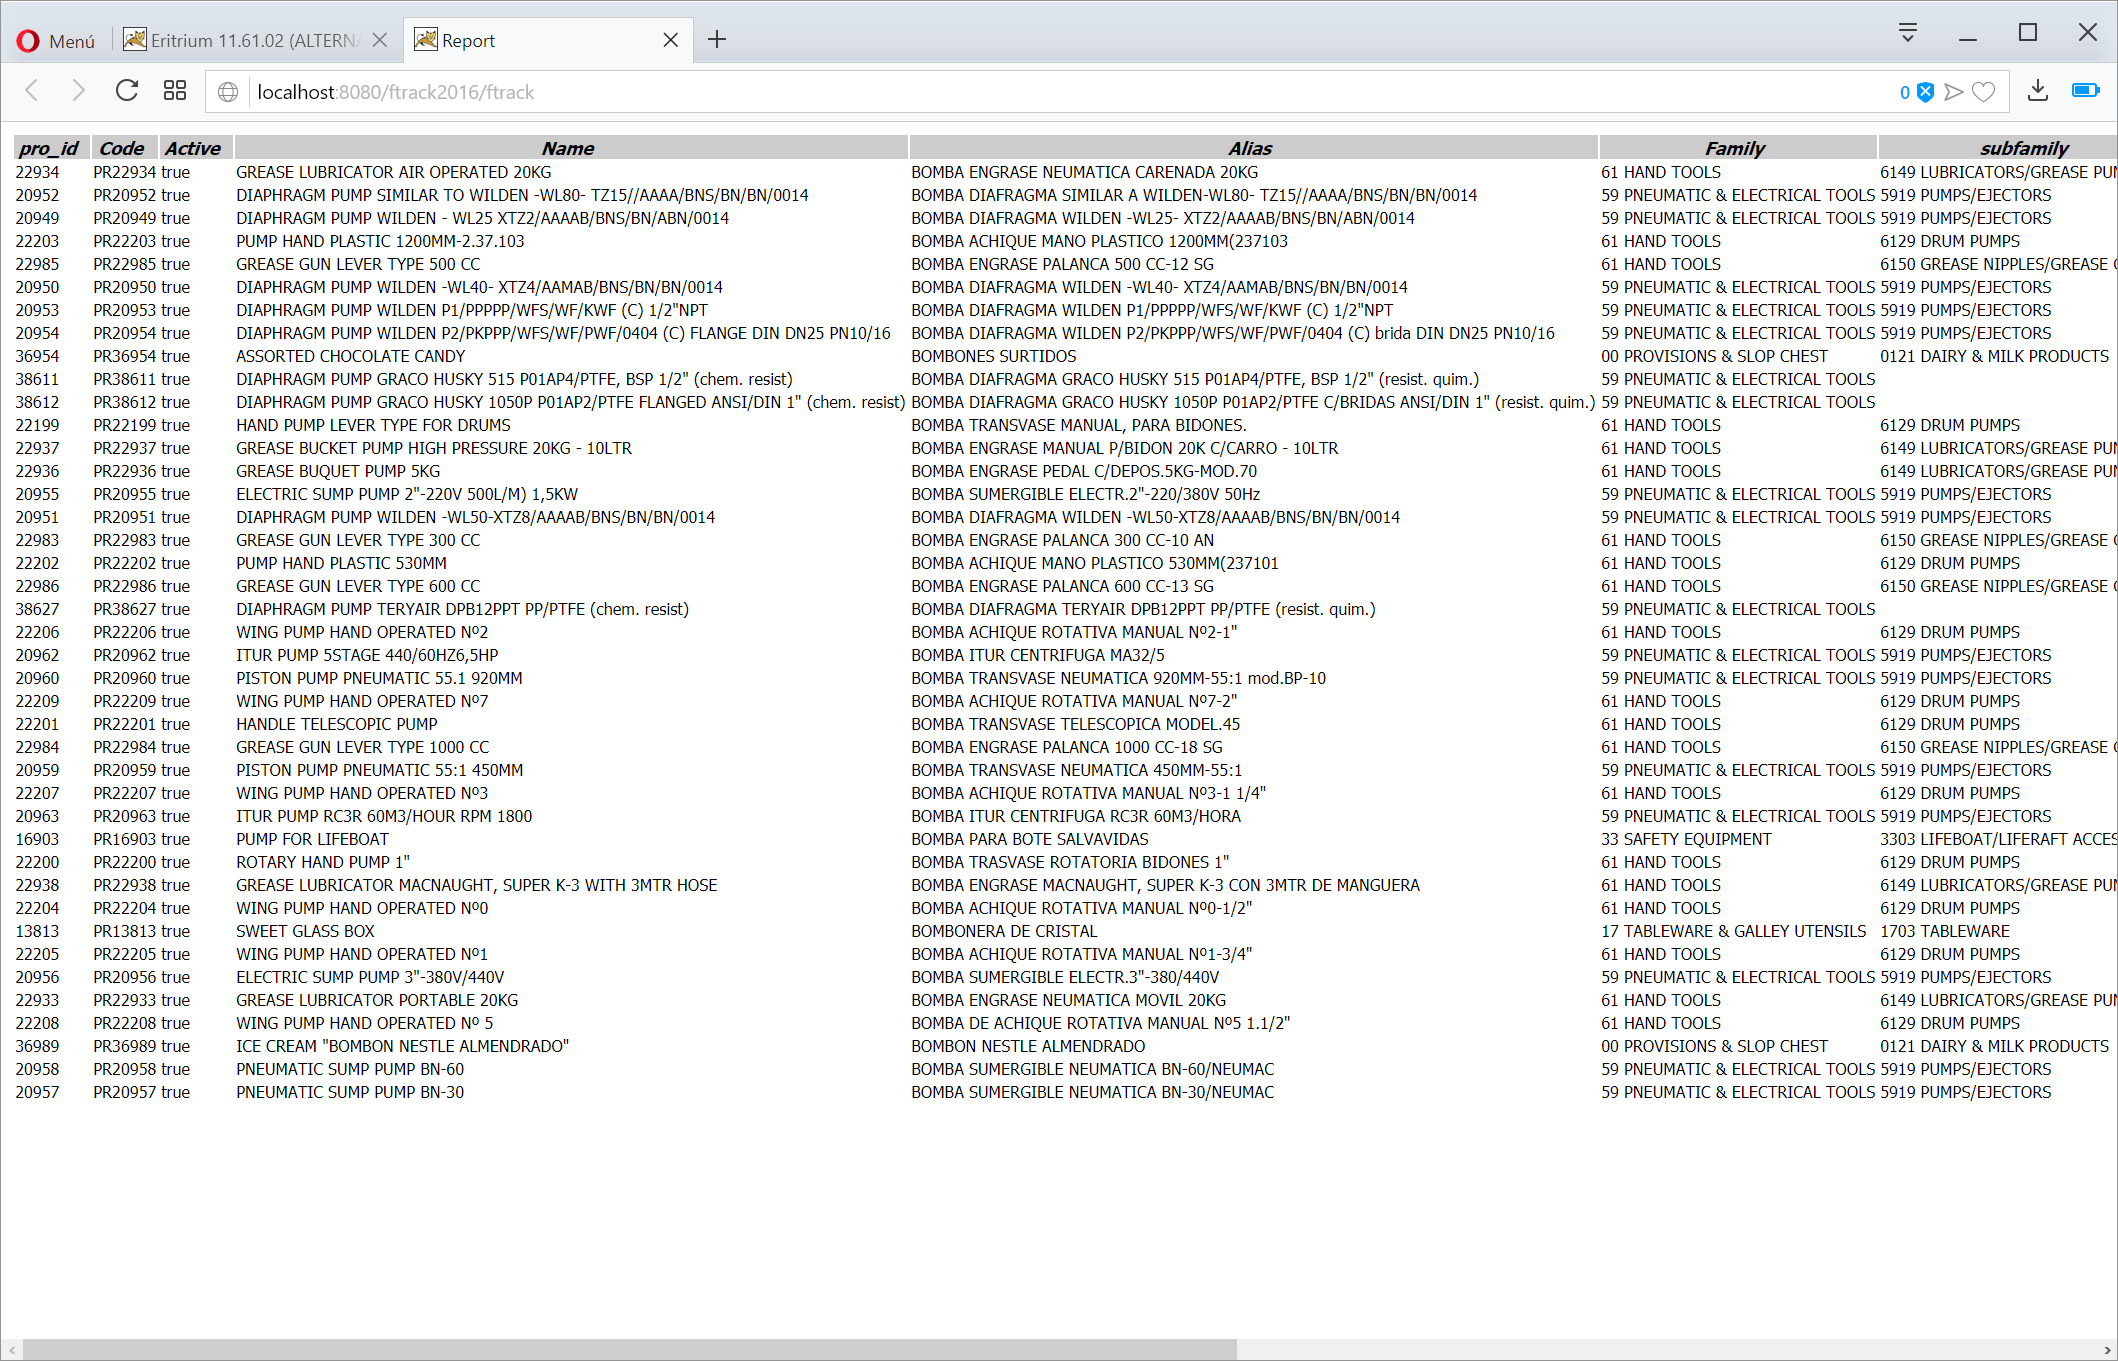Switch to the Eritrium 11.61.02 tab
Viewport: 2118px width, 1361px height.
(x=255, y=40)
